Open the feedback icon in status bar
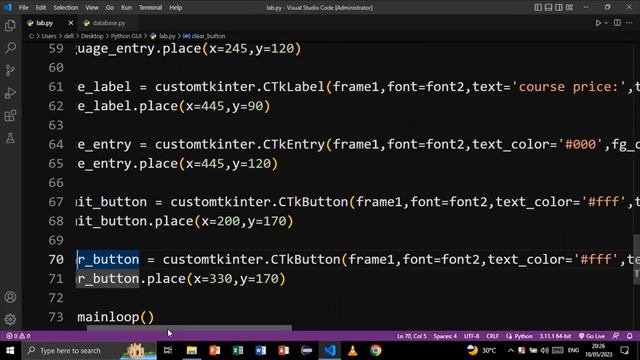 [616, 336]
